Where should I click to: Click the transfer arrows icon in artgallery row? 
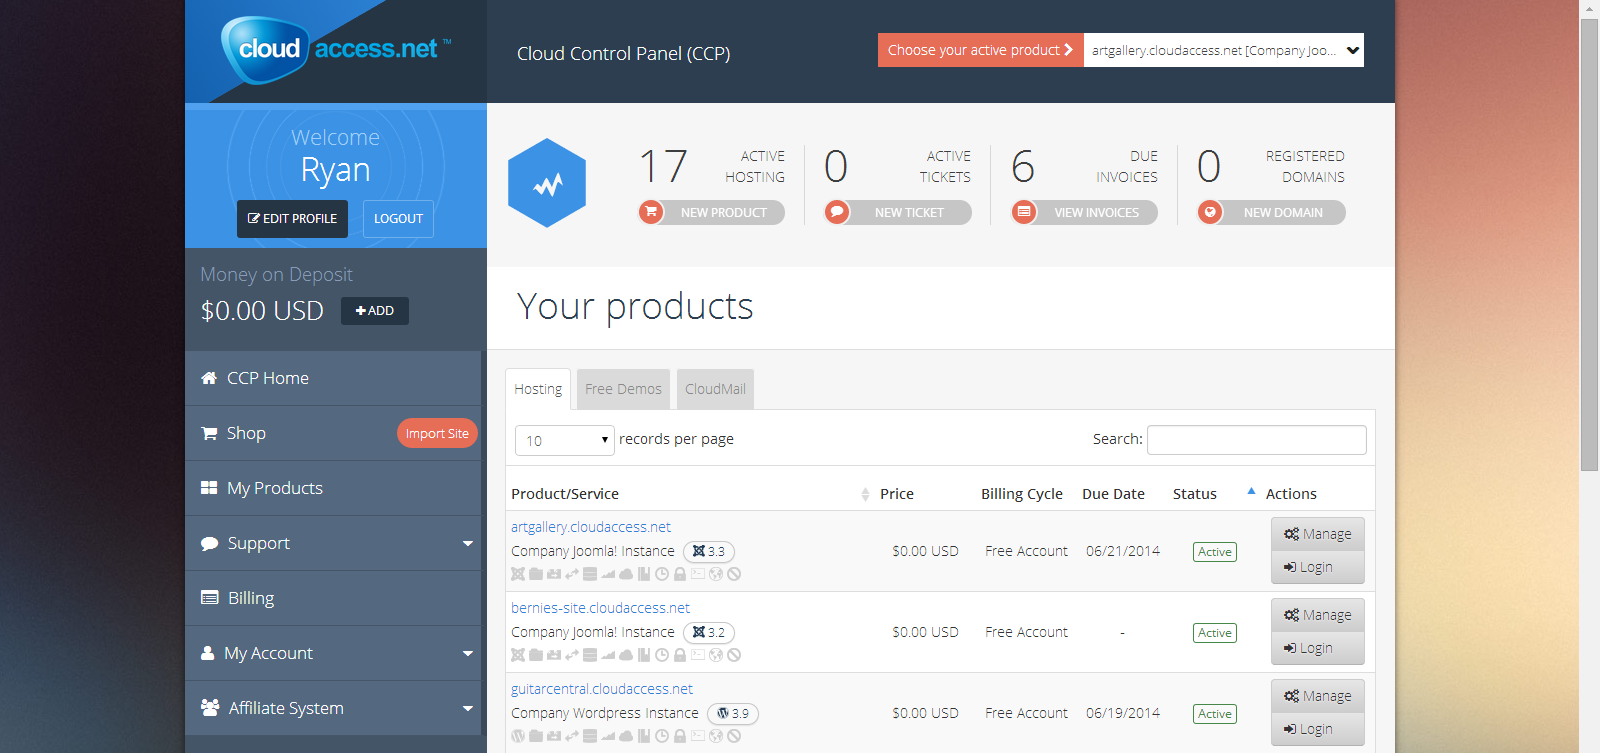pos(572,574)
